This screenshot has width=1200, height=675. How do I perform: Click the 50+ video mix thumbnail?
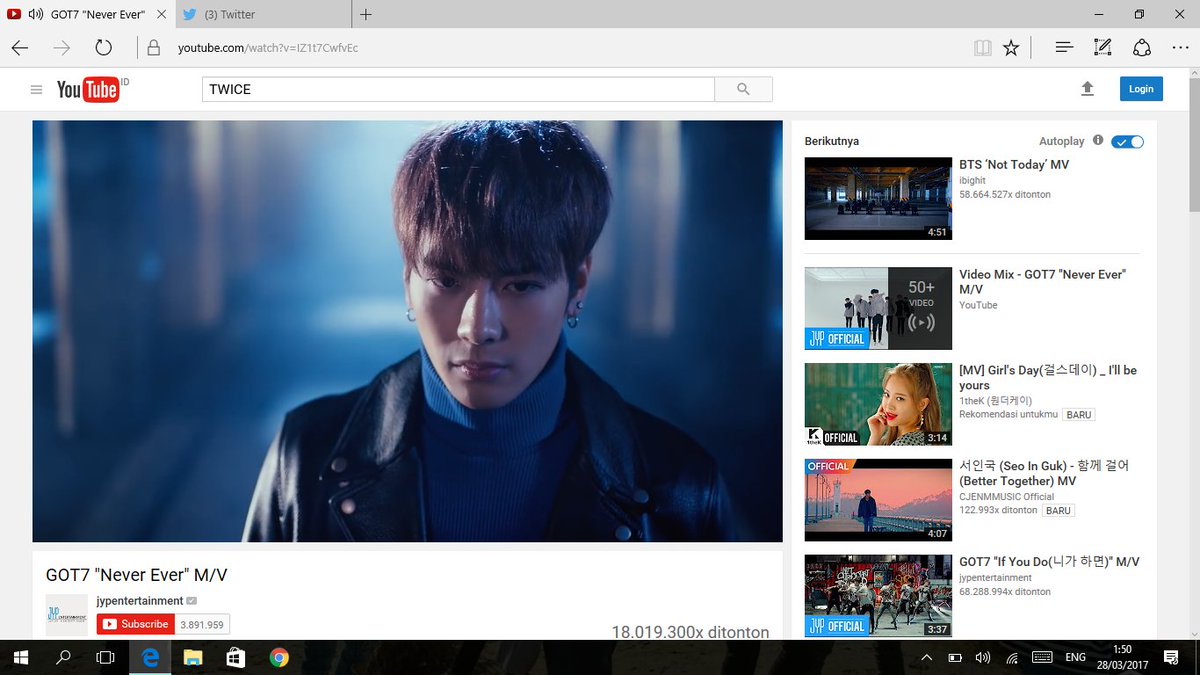point(878,308)
